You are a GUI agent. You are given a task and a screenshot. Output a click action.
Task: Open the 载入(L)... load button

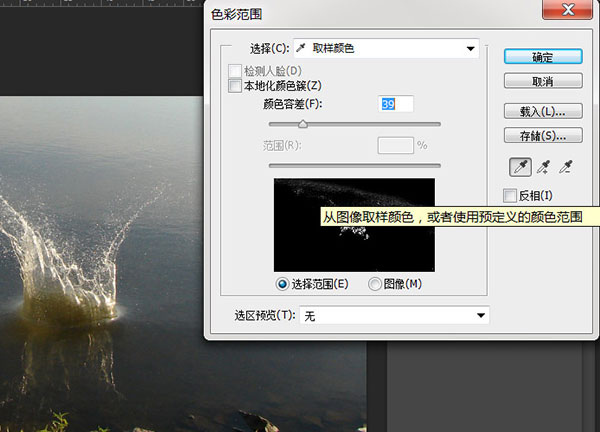543,111
